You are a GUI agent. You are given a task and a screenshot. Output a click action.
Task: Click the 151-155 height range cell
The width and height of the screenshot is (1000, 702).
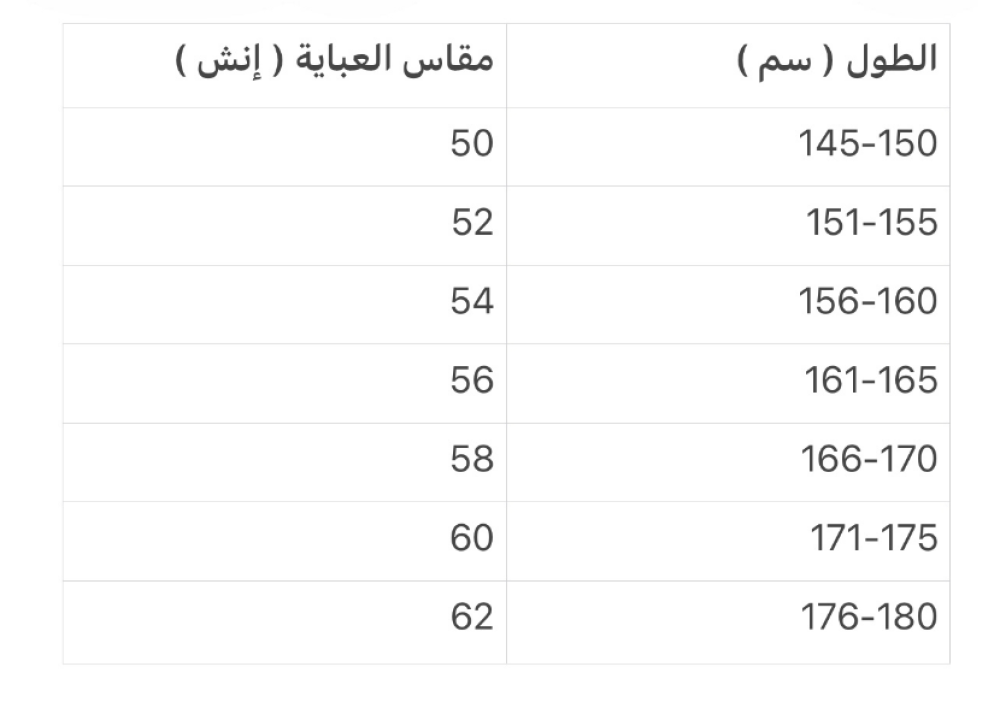click(872, 223)
